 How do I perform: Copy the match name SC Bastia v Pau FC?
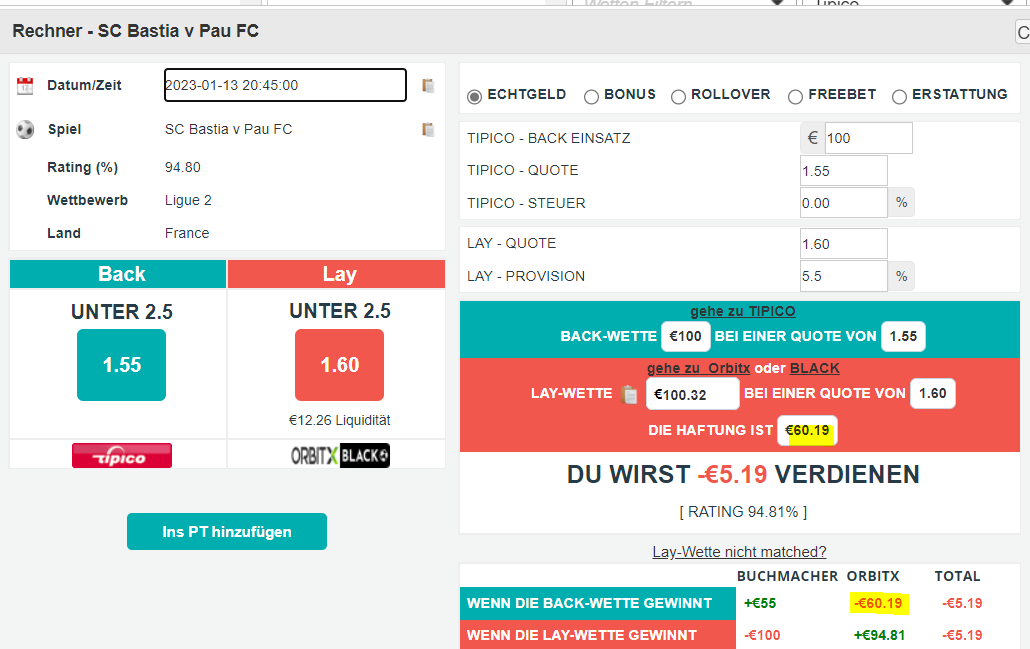pyautogui.click(x=428, y=129)
